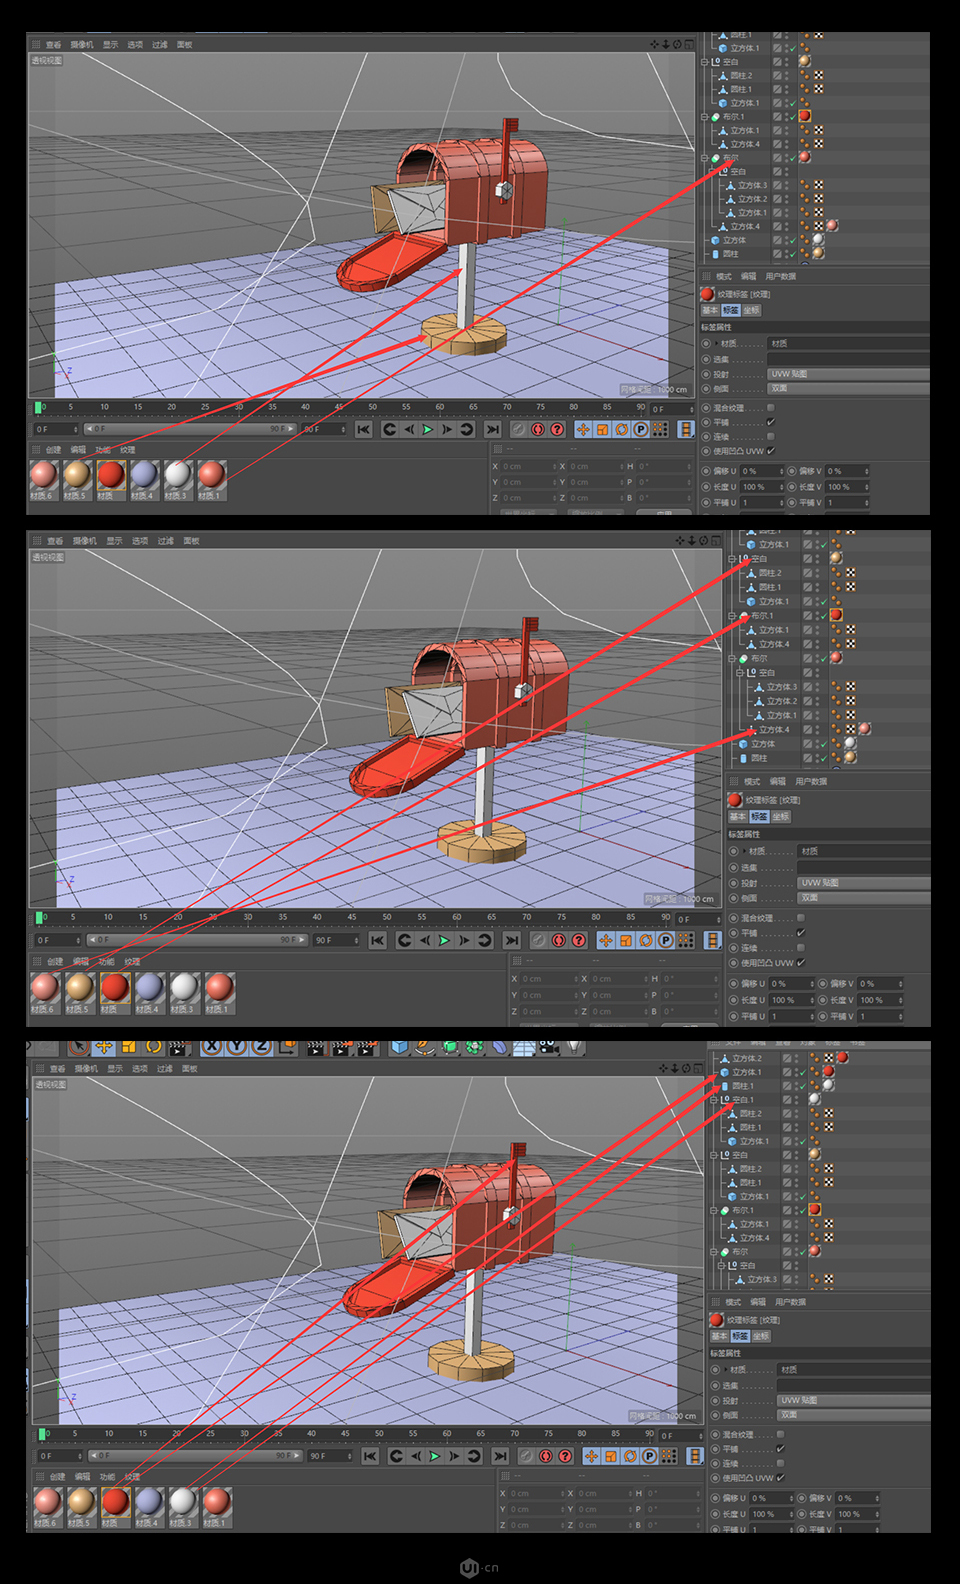The image size is (960, 1584).
Task: Play forward in the bottom screenshot's timeline
Action: (x=435, y=1456)
